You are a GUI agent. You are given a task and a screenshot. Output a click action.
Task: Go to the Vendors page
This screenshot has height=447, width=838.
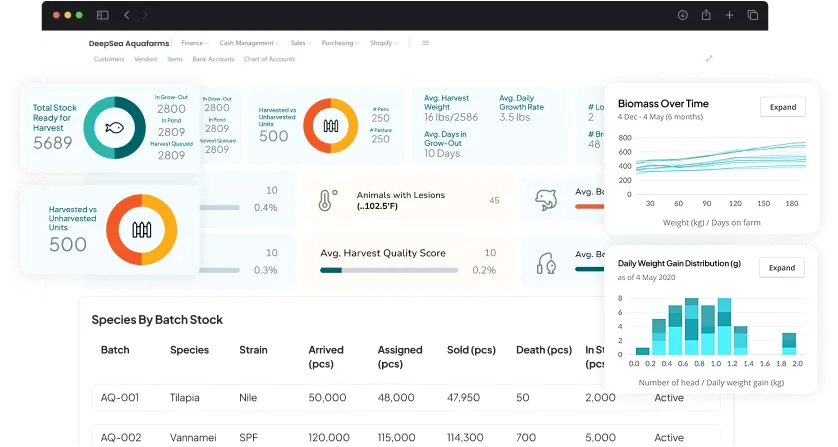146,59
